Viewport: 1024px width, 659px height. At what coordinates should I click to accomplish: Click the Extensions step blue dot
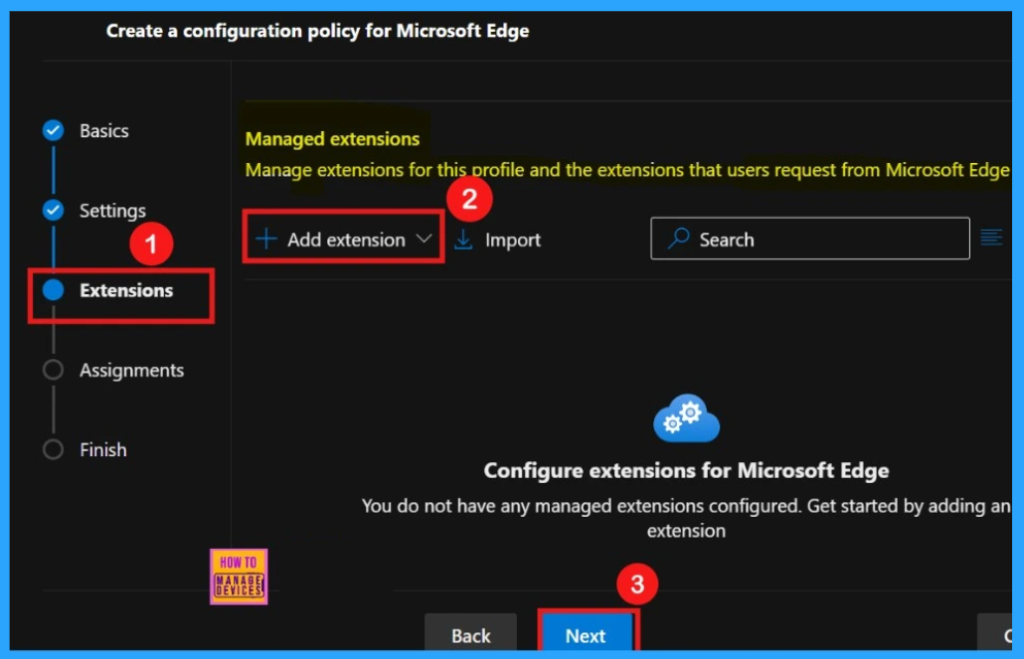[x=53, y=290]
